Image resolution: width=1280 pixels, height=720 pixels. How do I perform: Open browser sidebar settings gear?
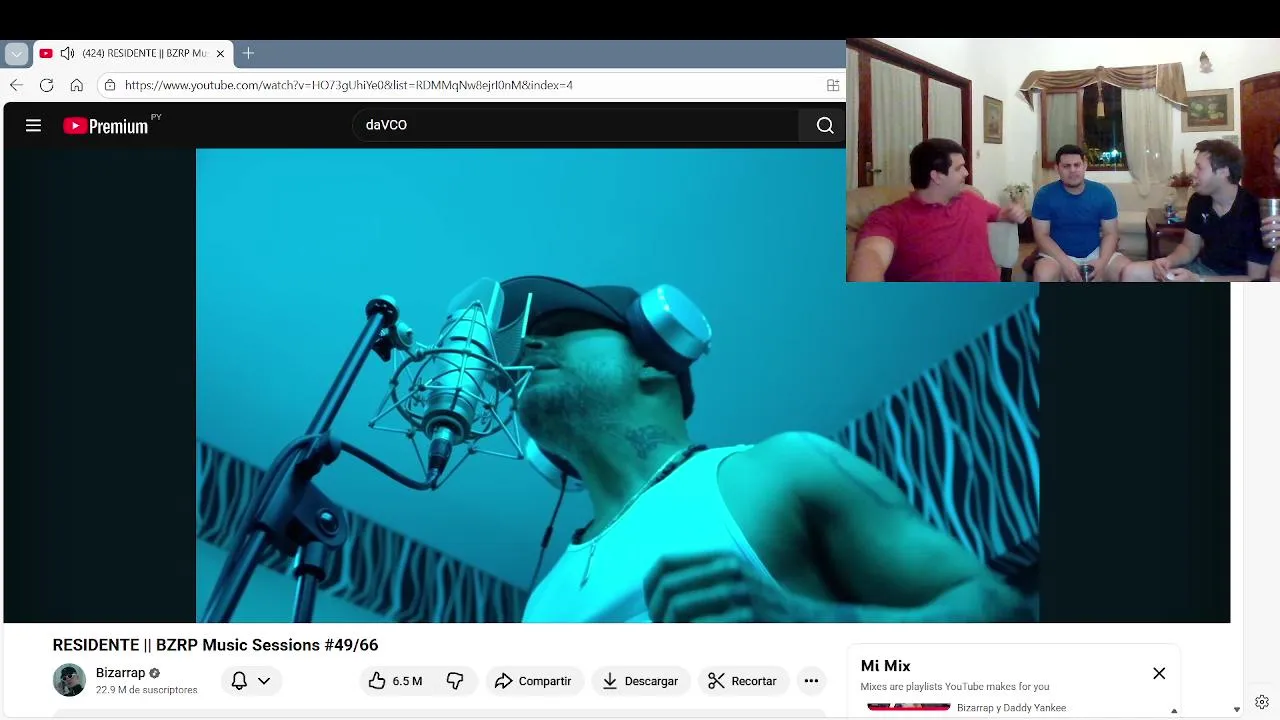[x=1262, y=702]
